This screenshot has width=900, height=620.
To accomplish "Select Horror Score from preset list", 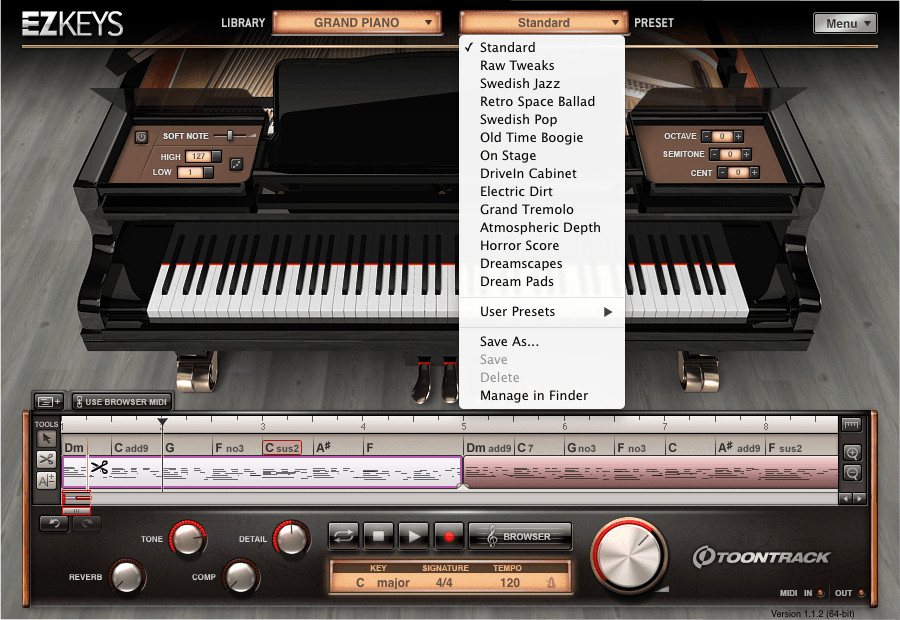I will [519, 246].
